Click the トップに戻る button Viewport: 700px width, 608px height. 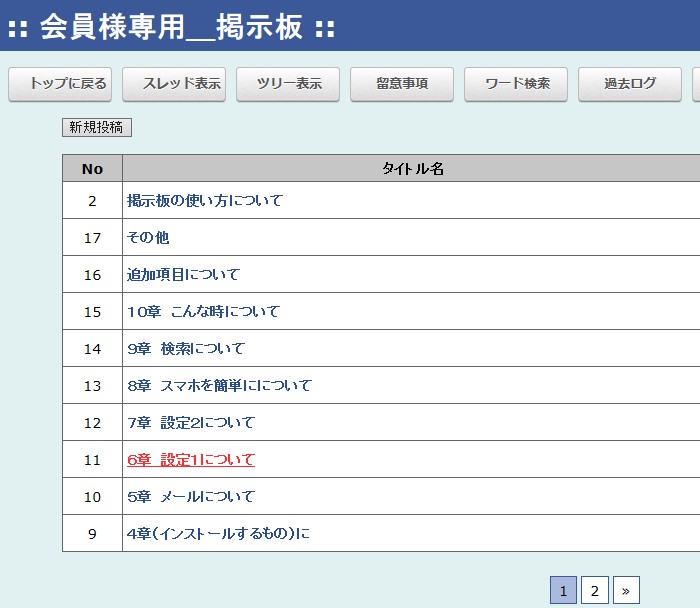pyautogui.click(x=60, y=84)
